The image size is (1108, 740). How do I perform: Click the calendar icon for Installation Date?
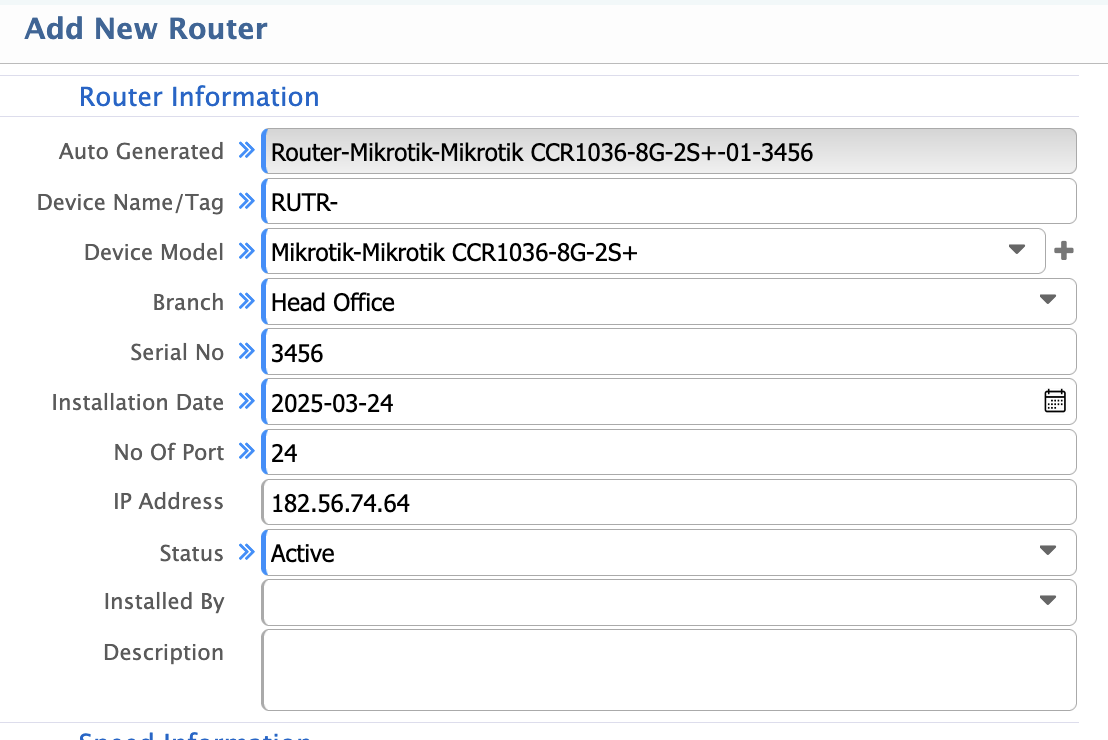tap(1055, 401)
